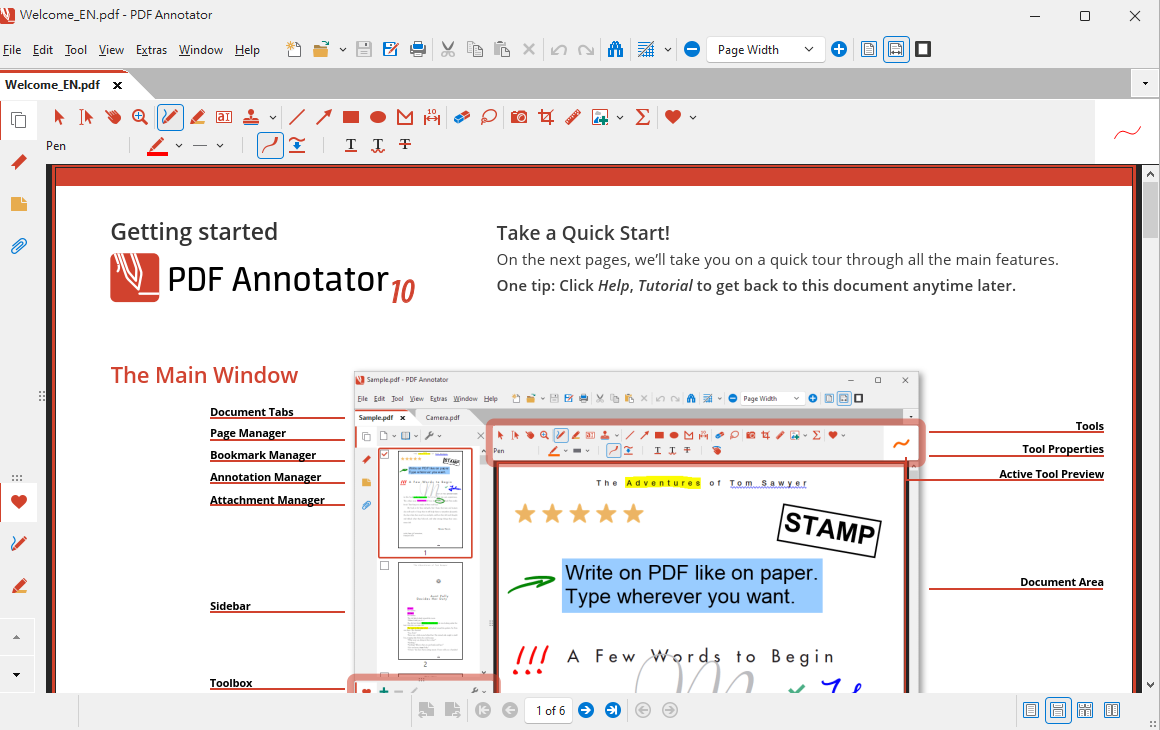The image size is (1160, 730).
Task: Open the Extras menu
Action: (x=151, y=50)
